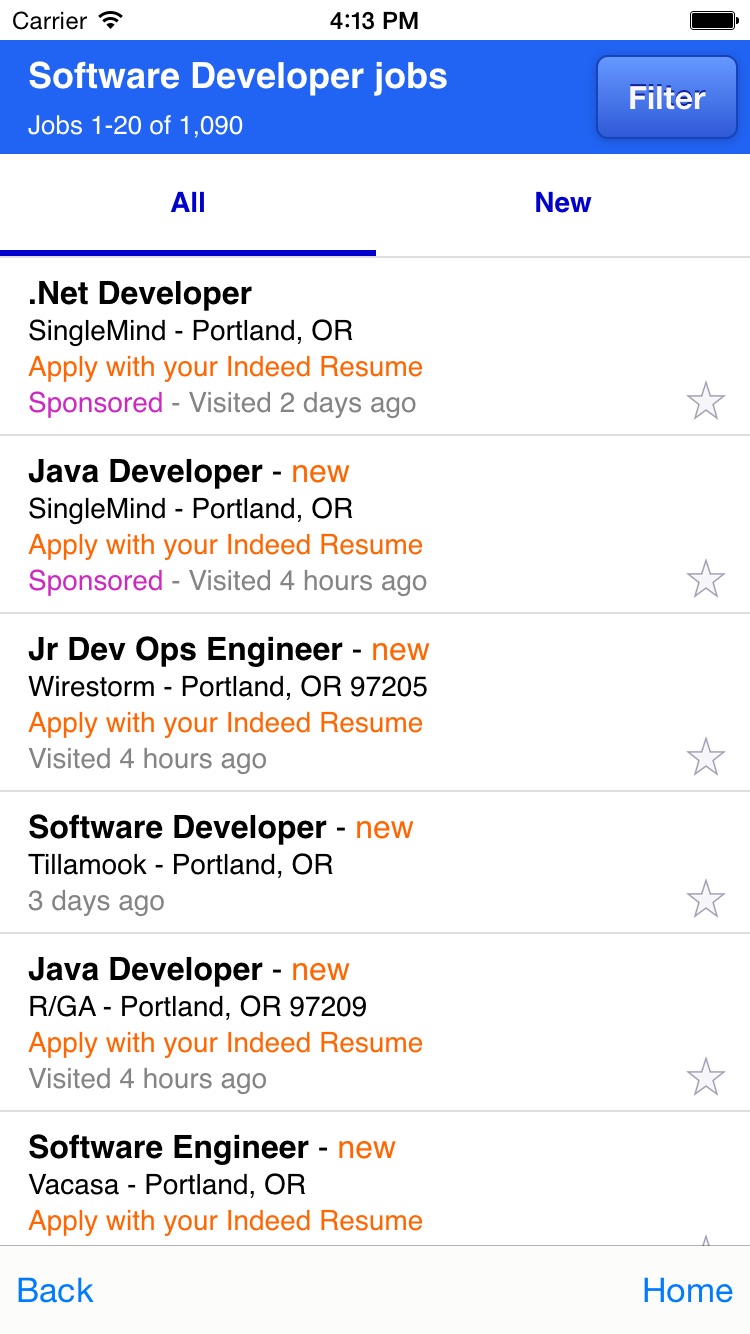Open the .Net Developer job posting
Image resolution: width=750 pixels, height=1334 pixels.
tap(375, 347)
